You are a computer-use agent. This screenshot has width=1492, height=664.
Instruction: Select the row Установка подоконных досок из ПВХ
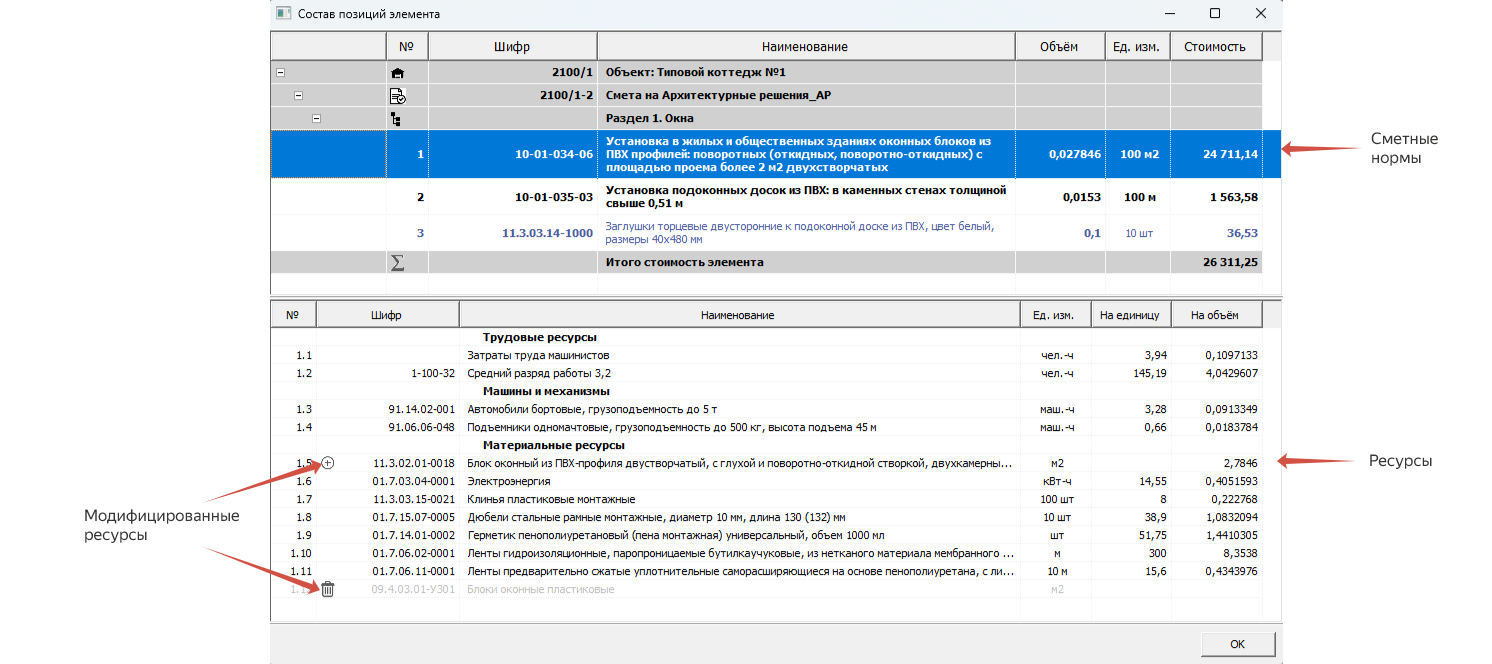click(x=766, y=197)
